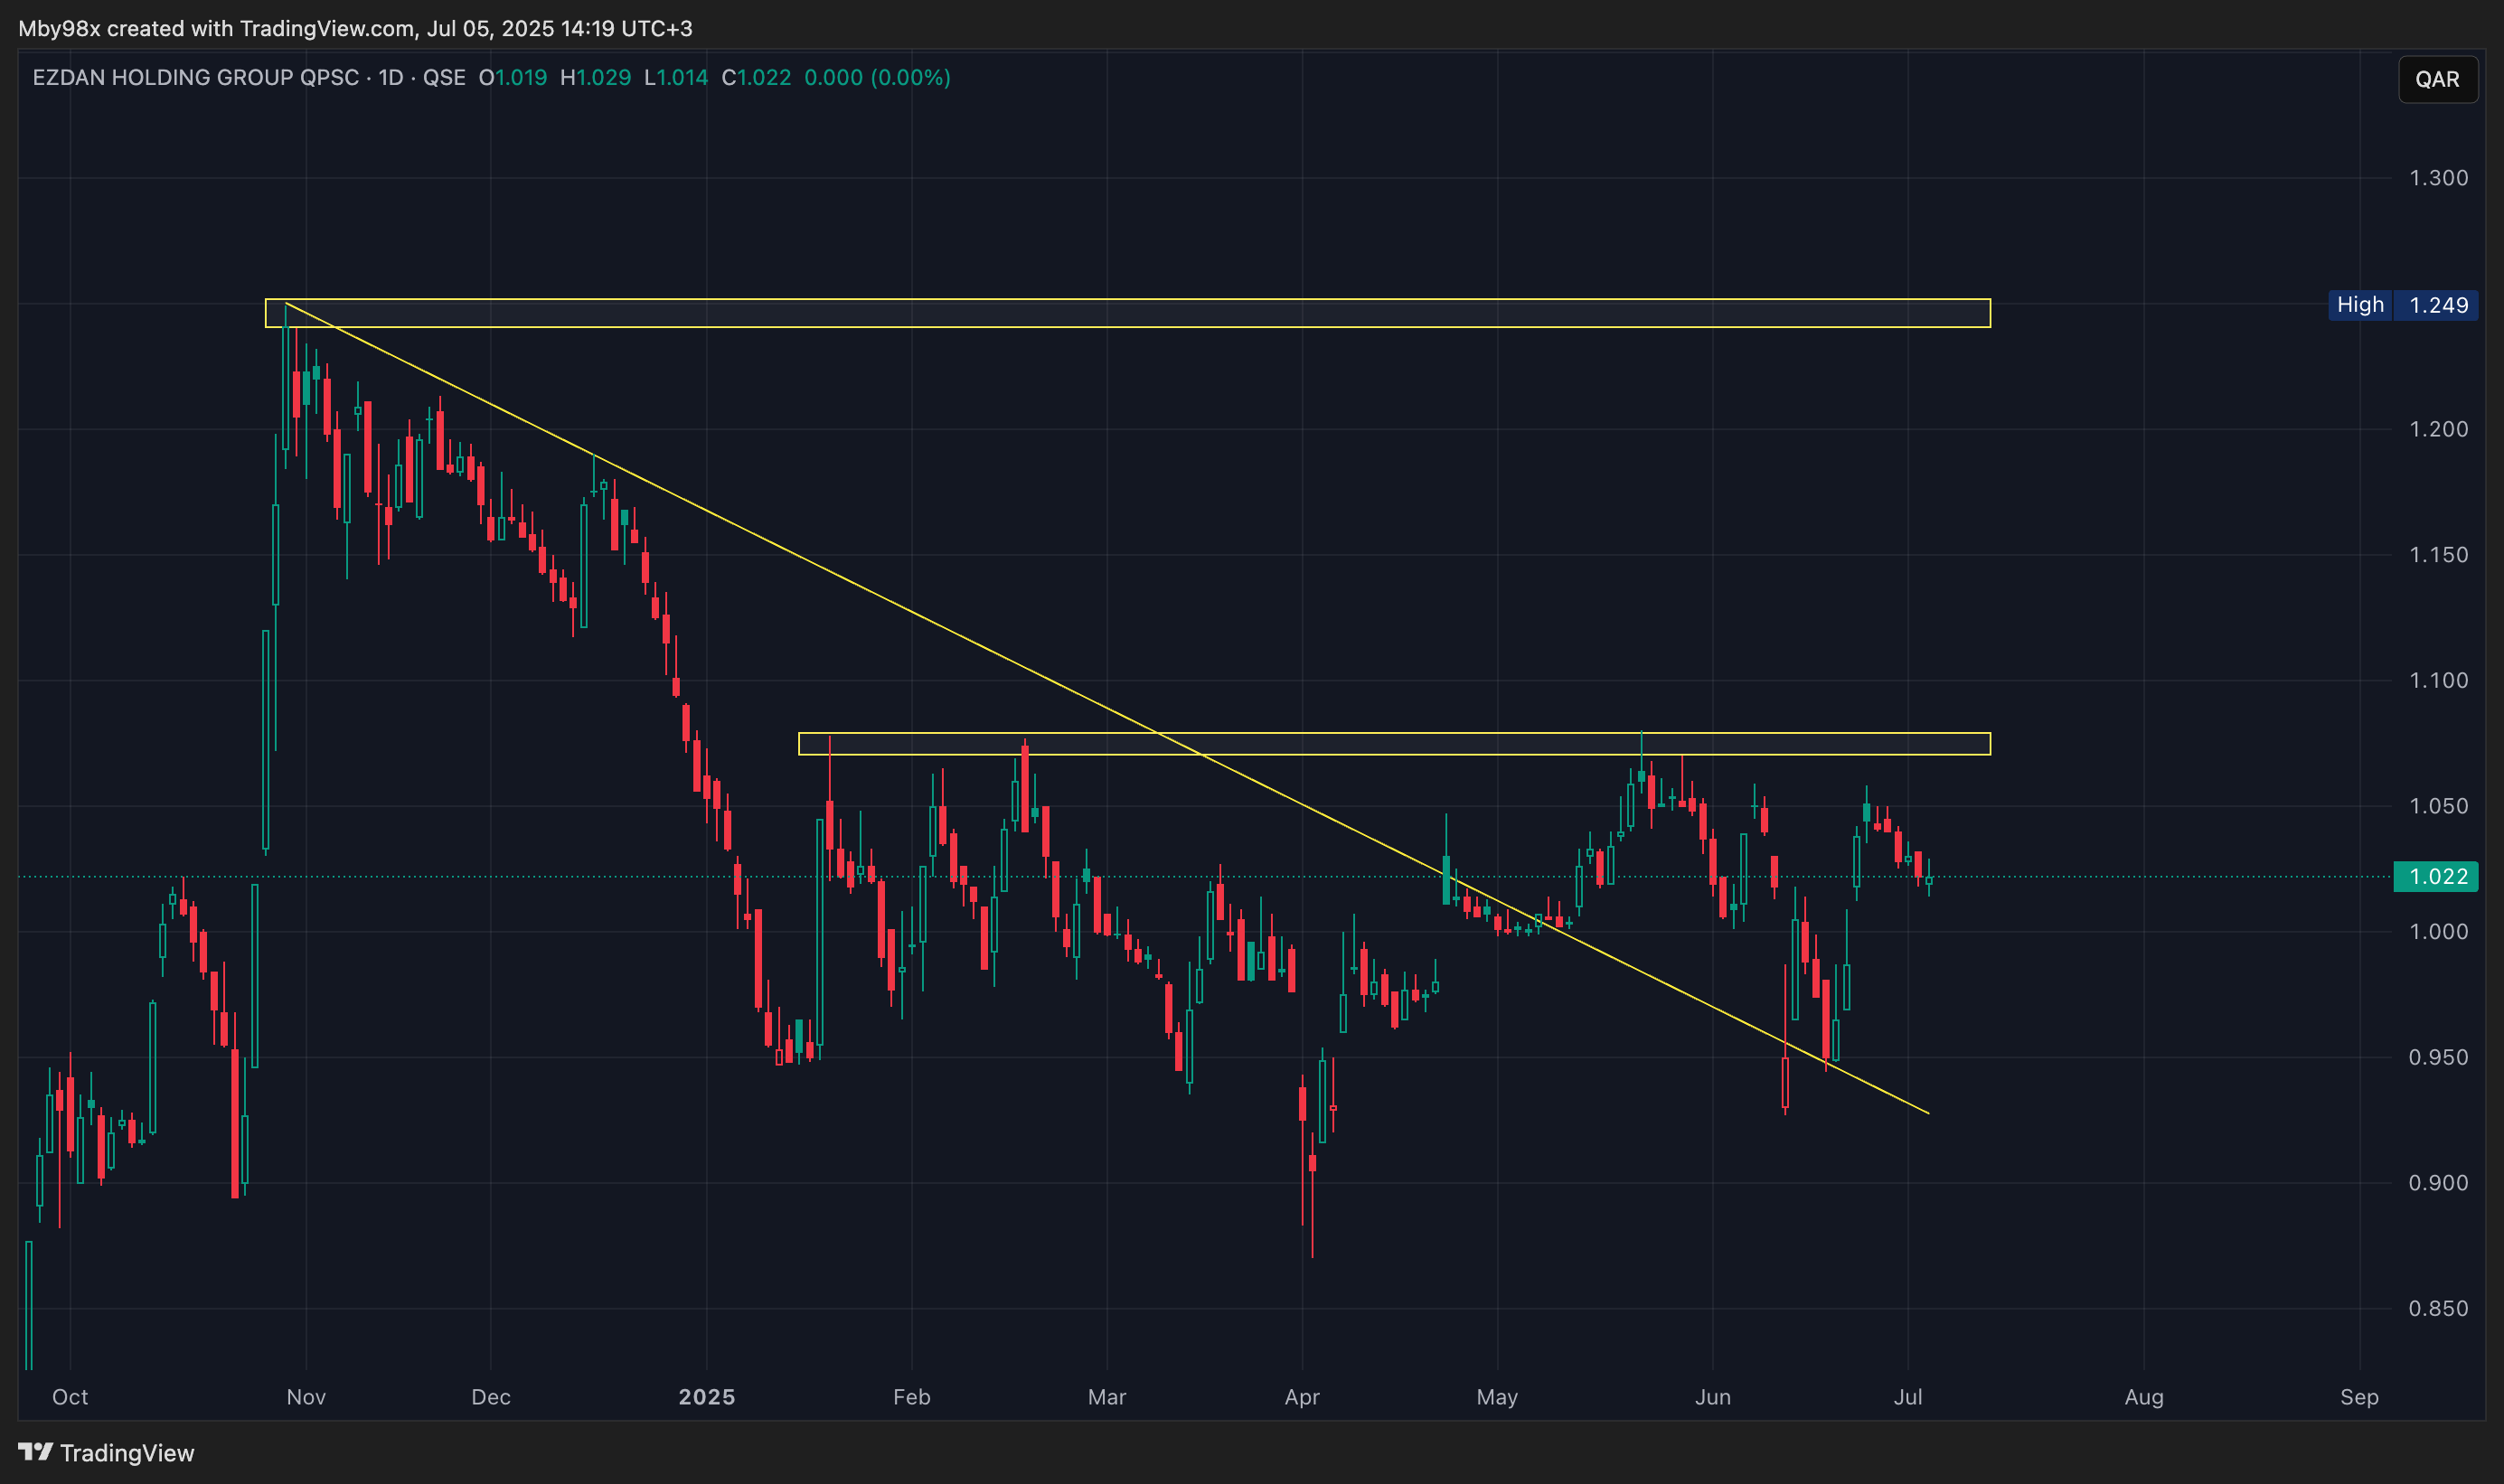
Task: Click the Feb label on time axis
Action: point(912,1397)
